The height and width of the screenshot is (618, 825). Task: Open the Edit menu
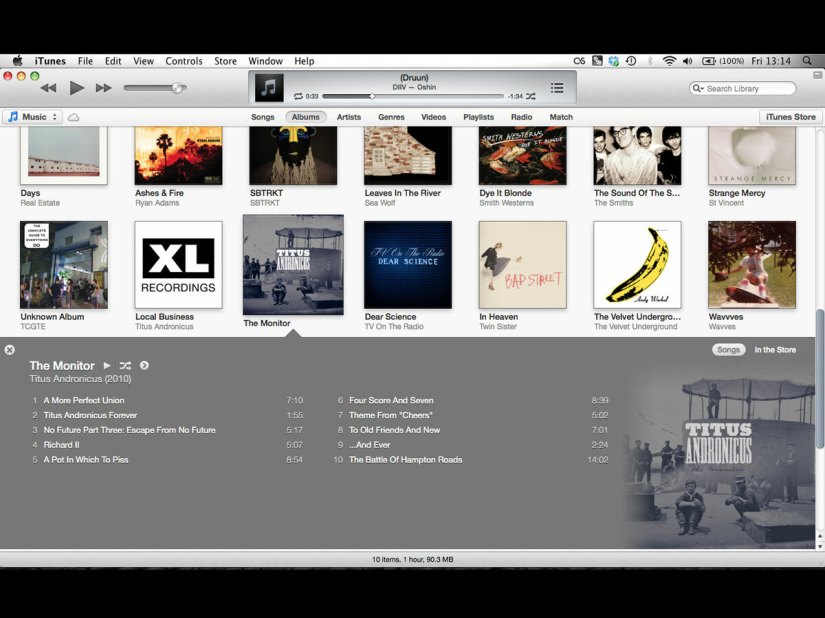click(x=113, y=61)
